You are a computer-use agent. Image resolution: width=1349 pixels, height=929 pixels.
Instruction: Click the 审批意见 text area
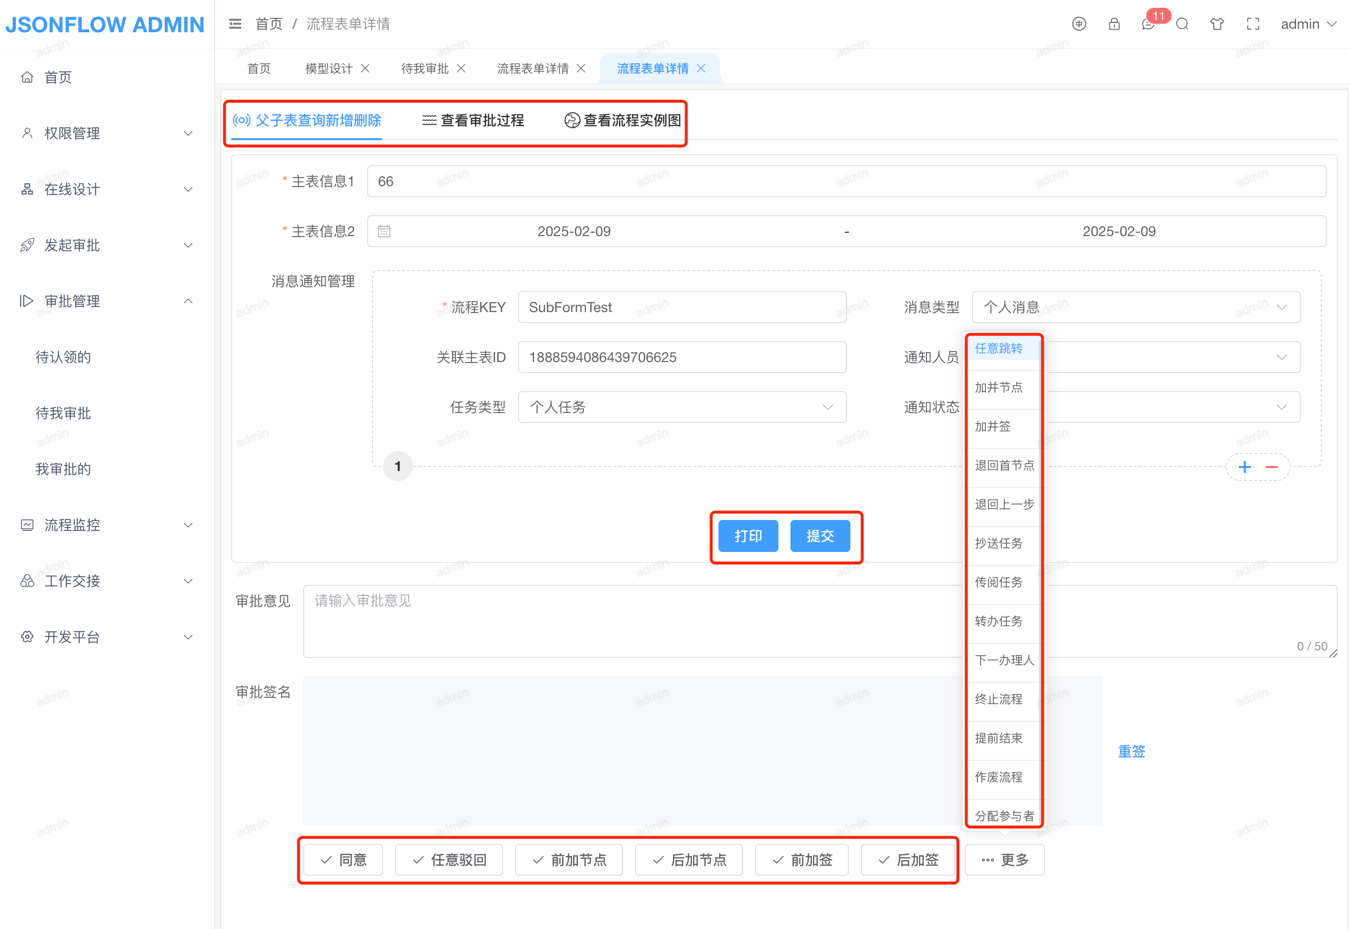pyautogui.click(x=630, y=621)
